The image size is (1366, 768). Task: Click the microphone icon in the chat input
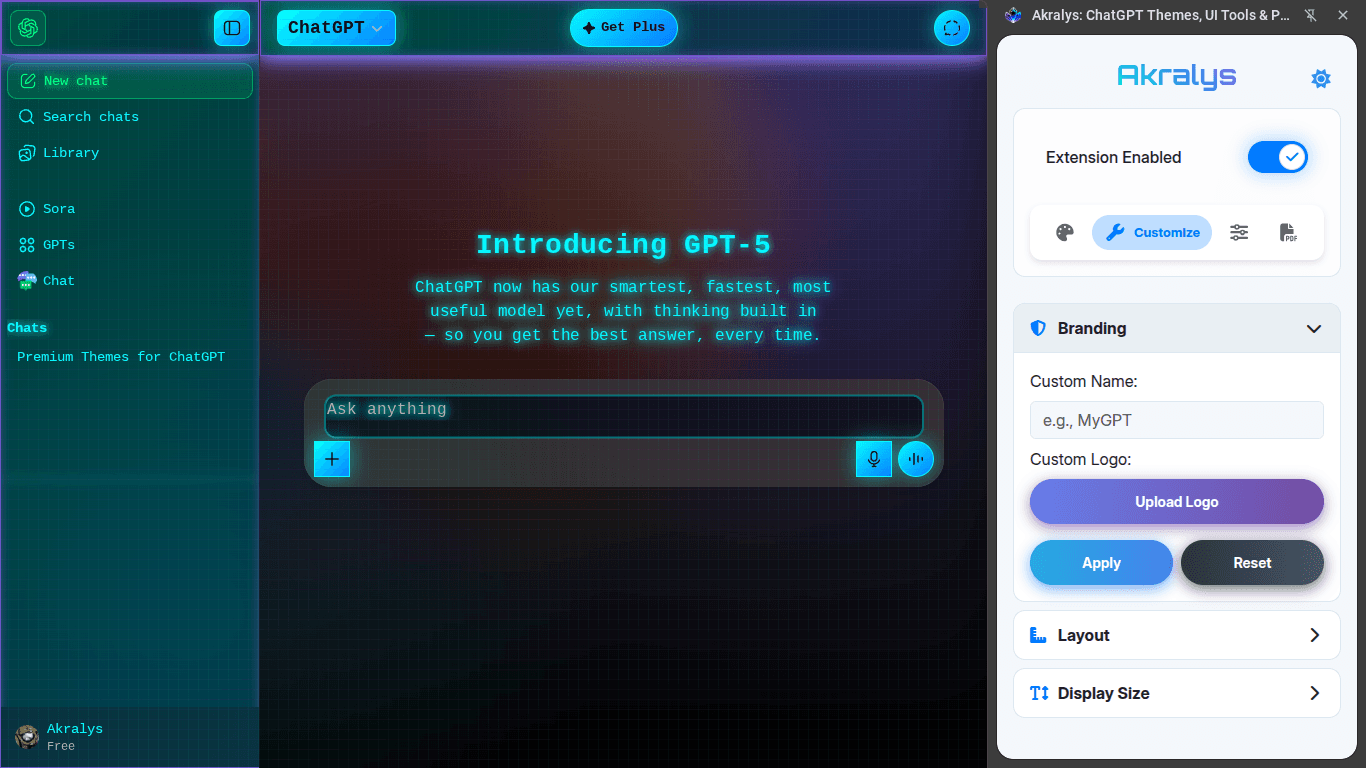874,458
